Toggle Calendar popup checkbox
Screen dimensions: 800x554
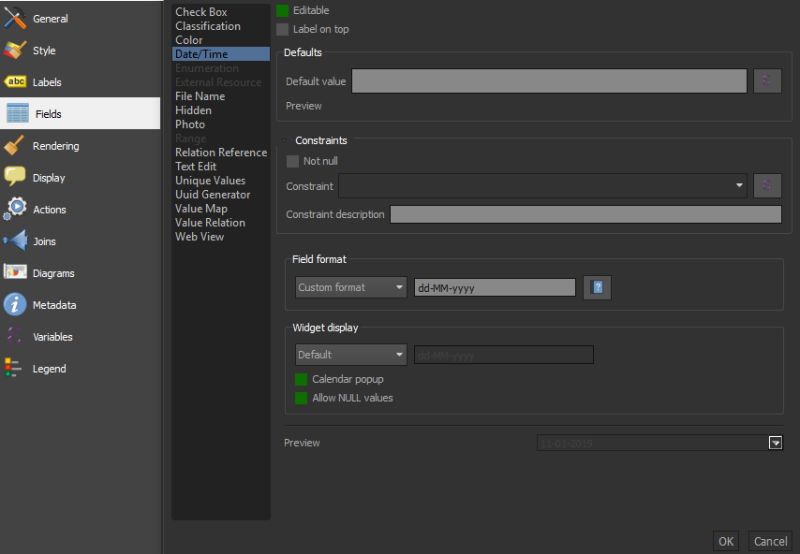pos(301,379)
